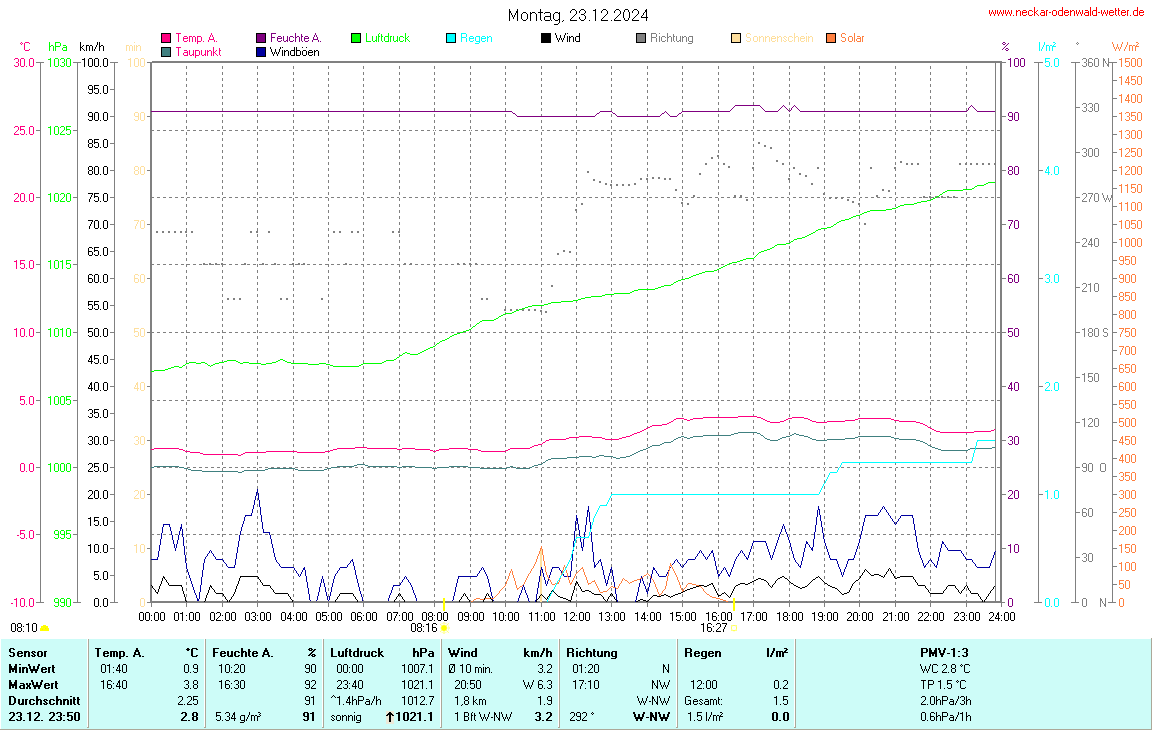Click the gray Richtung legend square
The width and height of the screenshot is (1152, 730).
click(641, 38)
